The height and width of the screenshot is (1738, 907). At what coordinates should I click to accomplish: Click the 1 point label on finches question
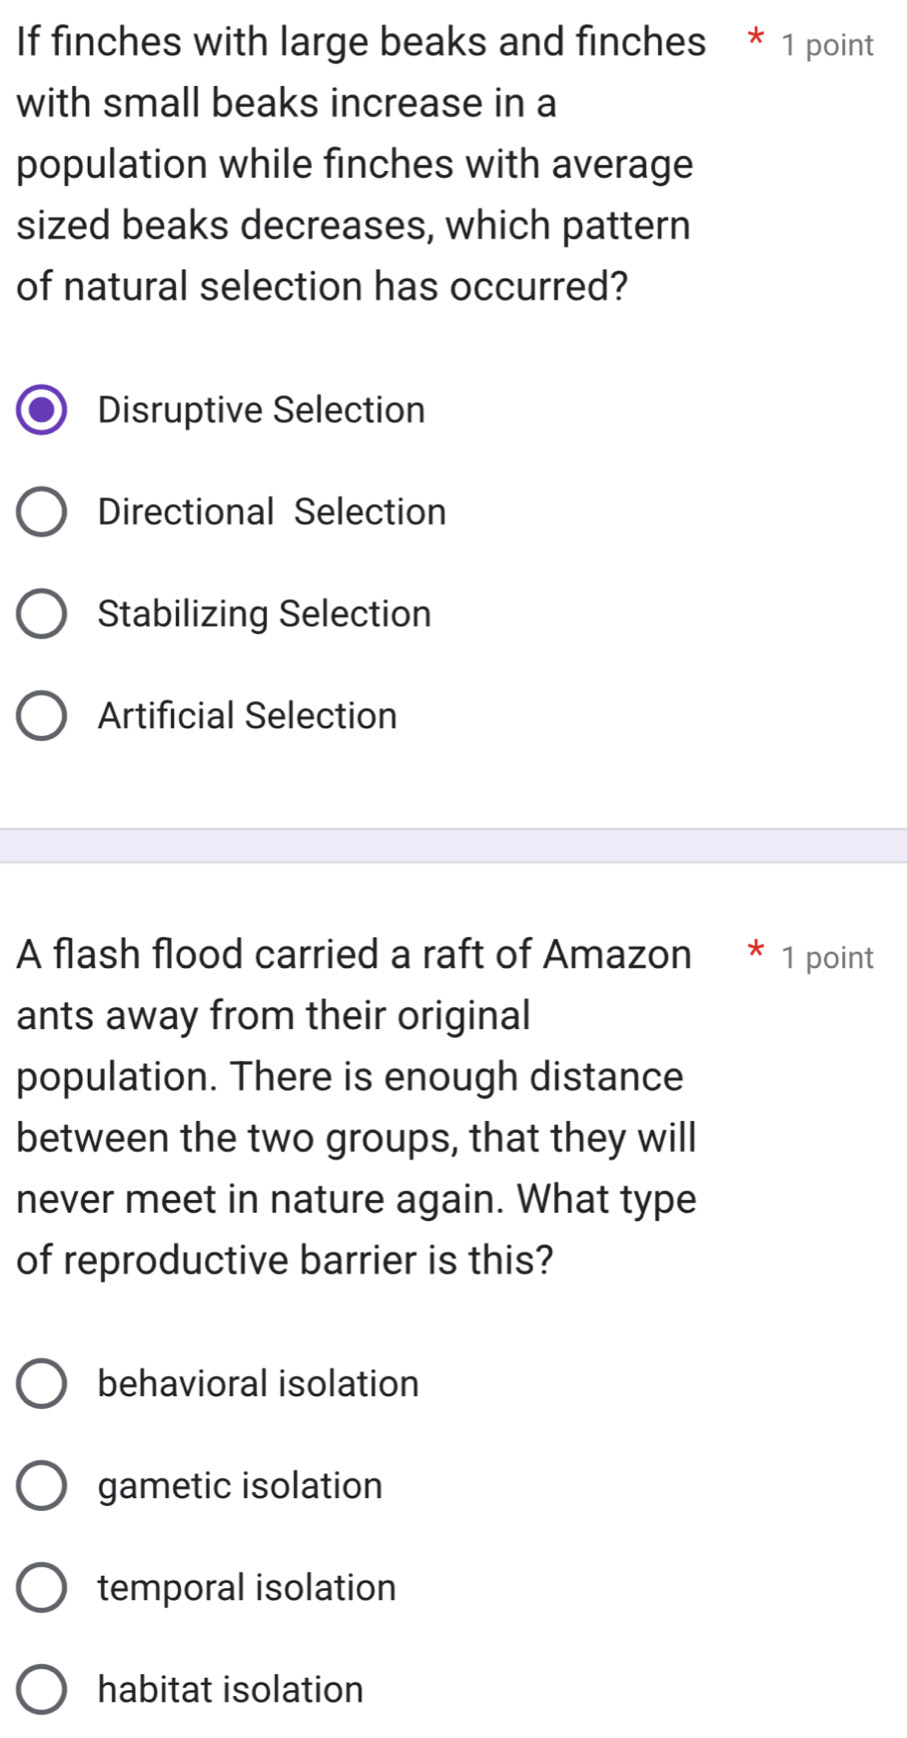point(830,44)
